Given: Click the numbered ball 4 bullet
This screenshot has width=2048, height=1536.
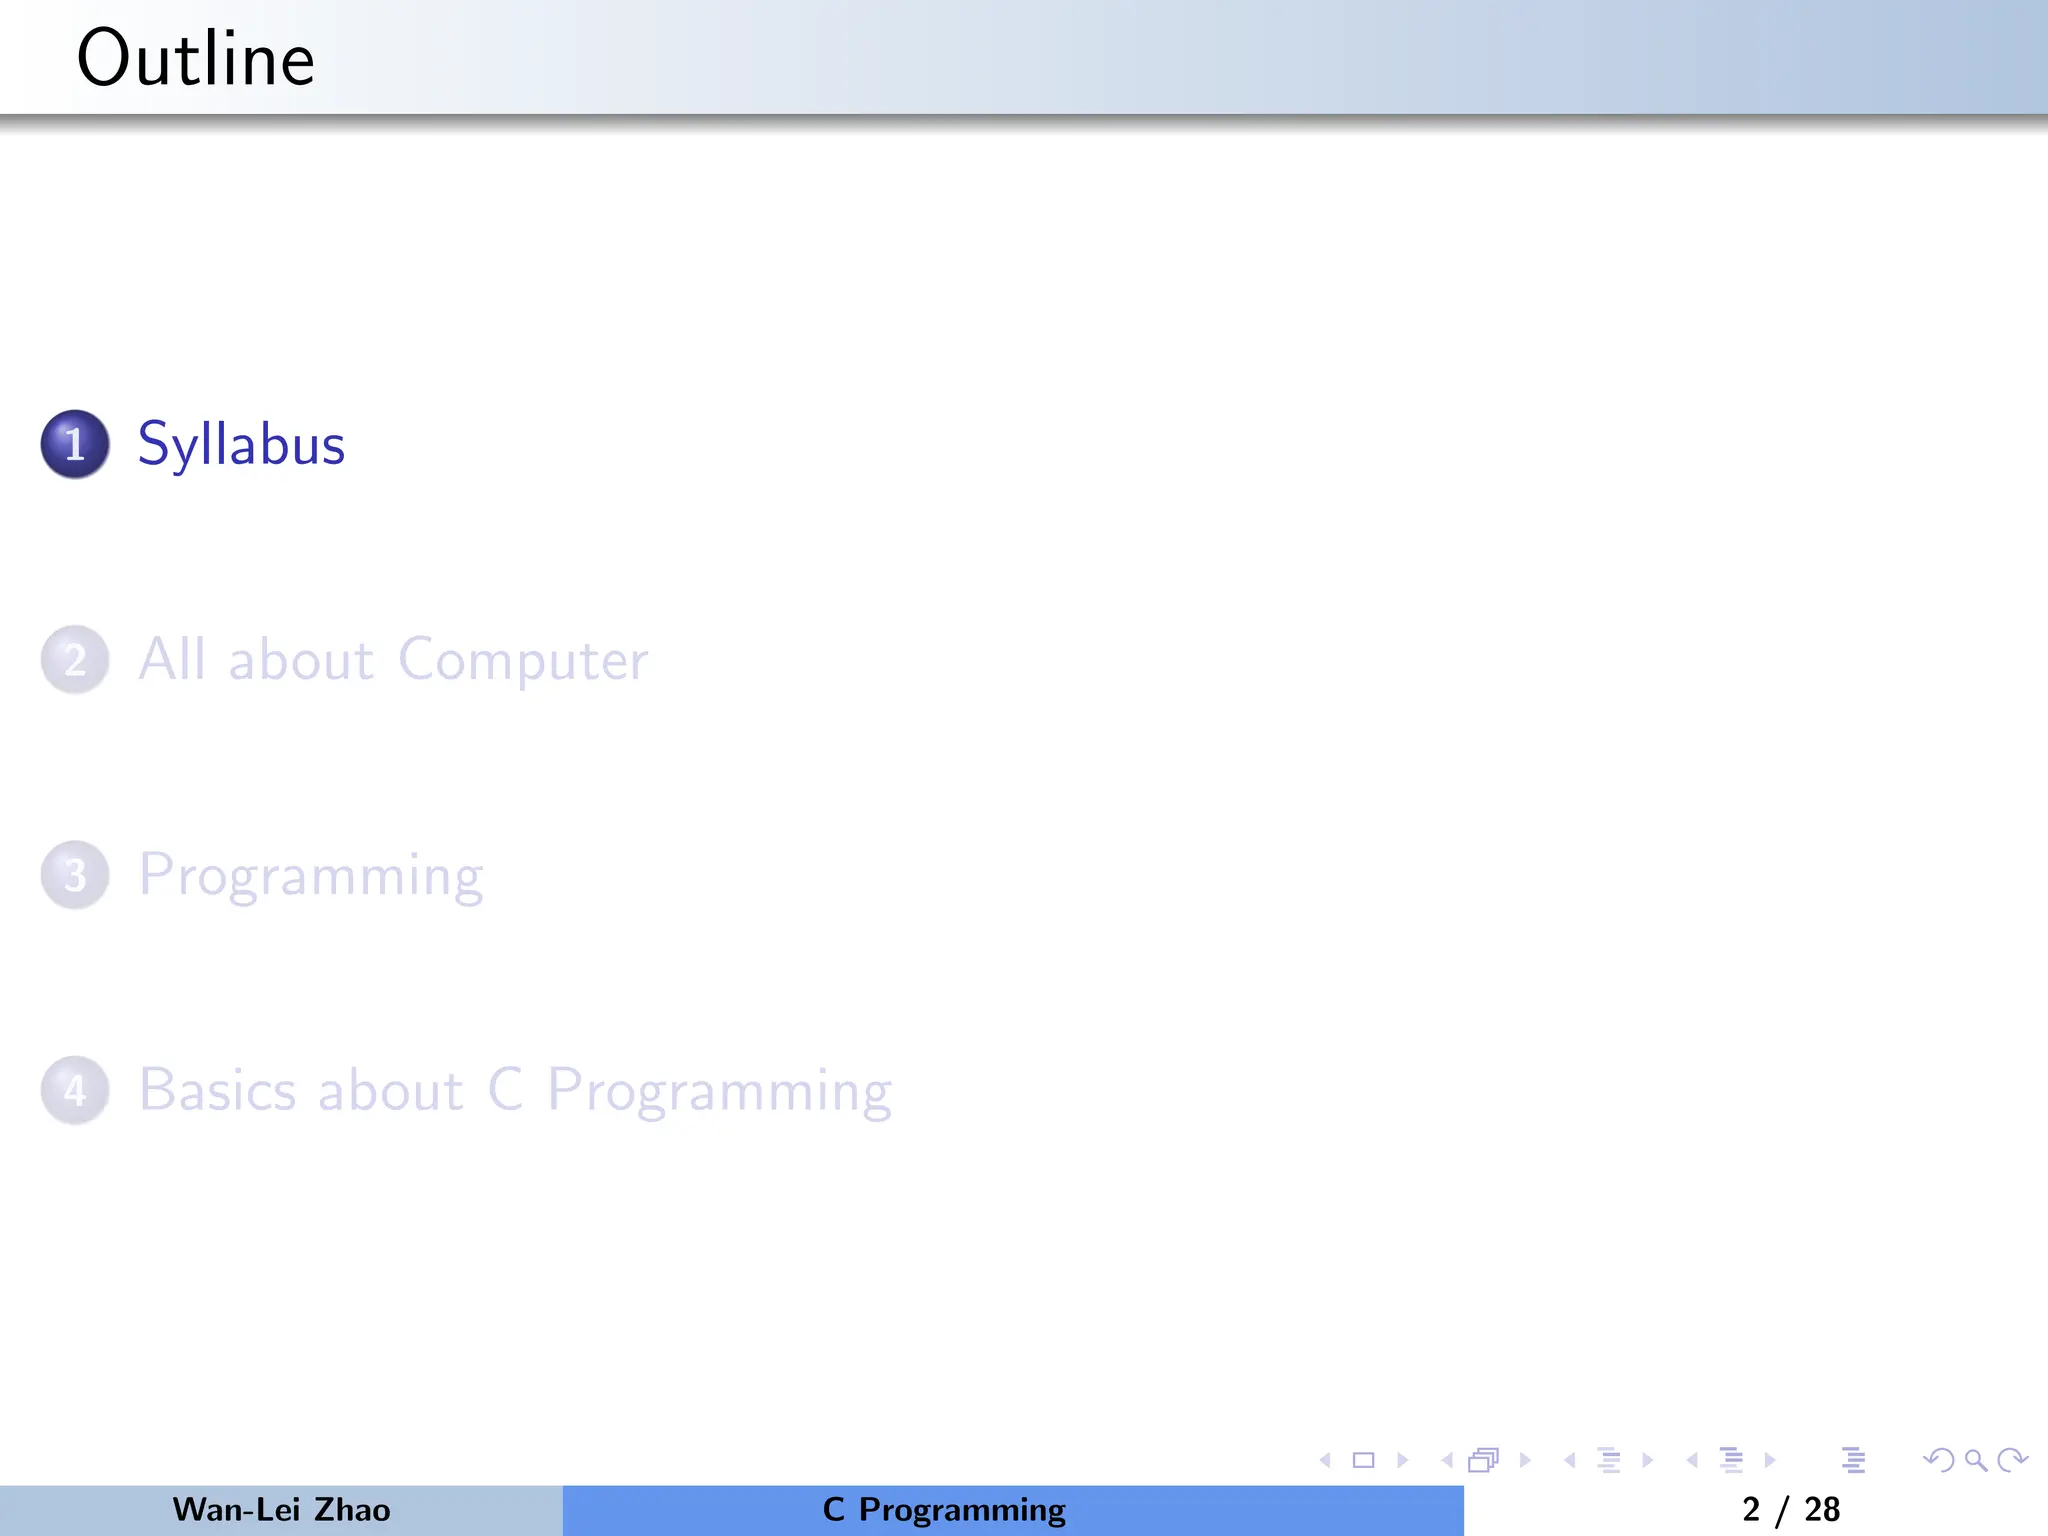Looking at the screenshot, I should point(75,1090).
